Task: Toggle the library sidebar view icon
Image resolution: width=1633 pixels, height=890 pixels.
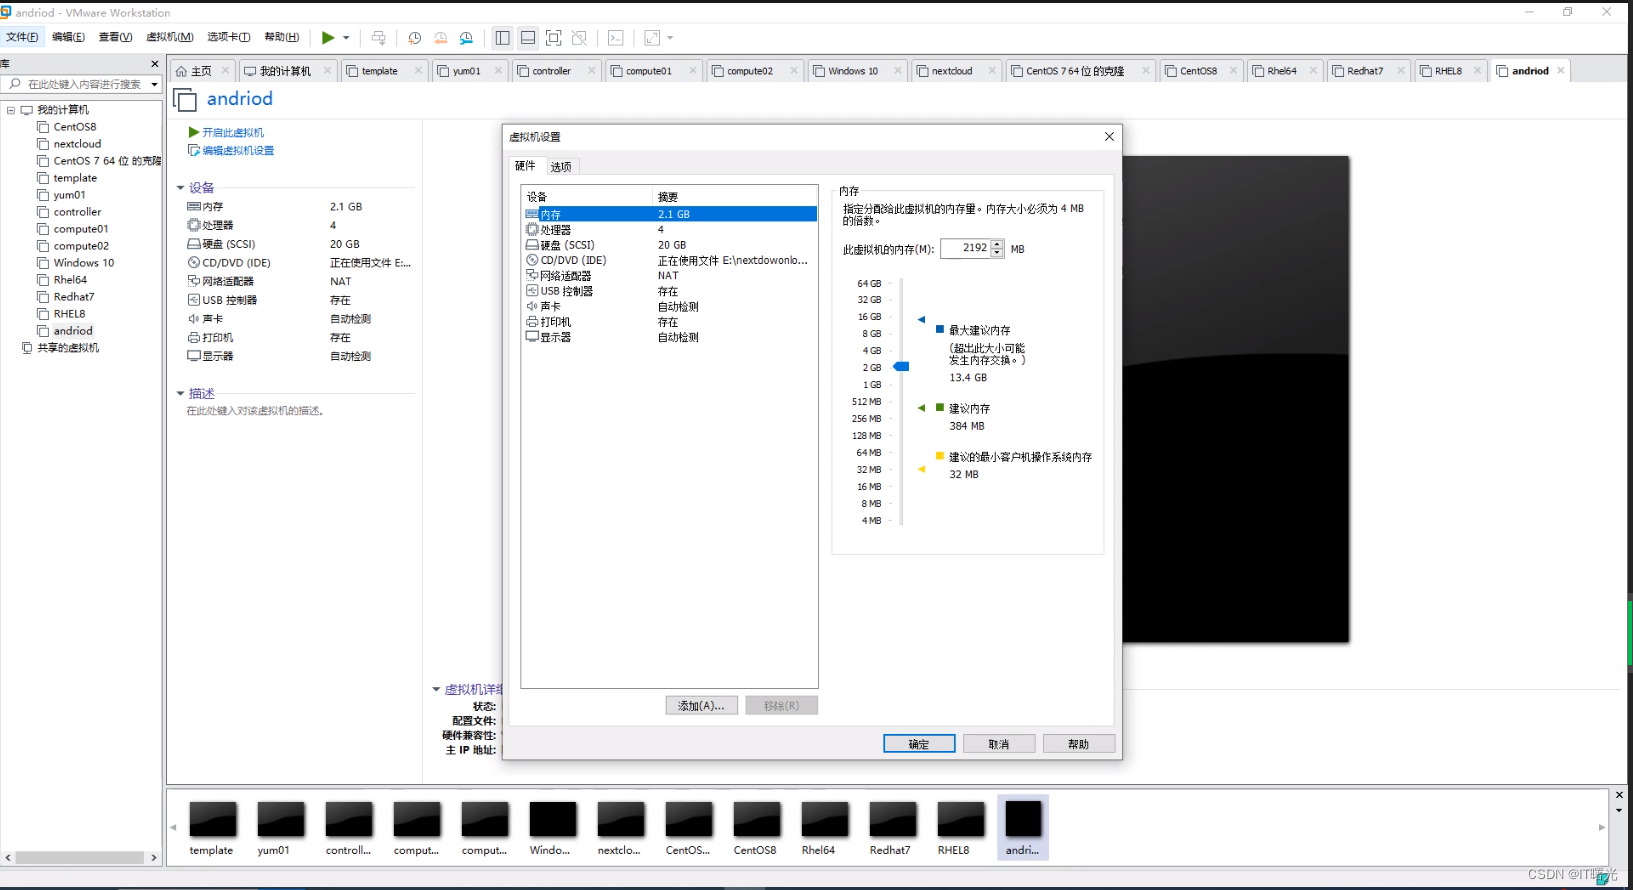Action: pos(502,38)
